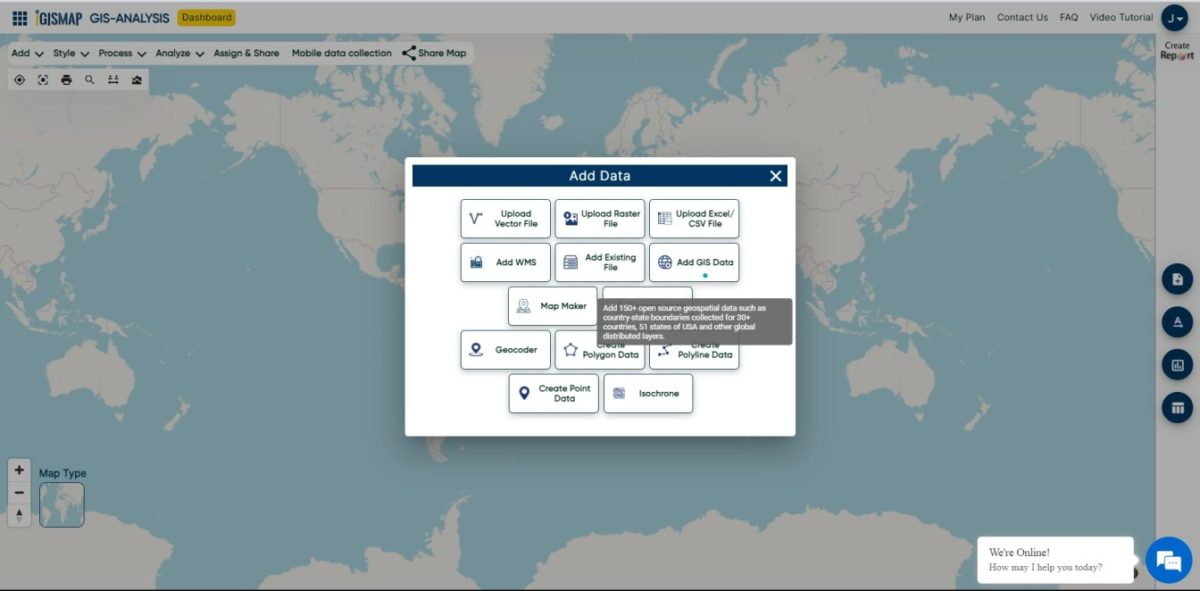Close the Add Data dialog
Viewport: 1200px width, 591px height.
point(775,176)
